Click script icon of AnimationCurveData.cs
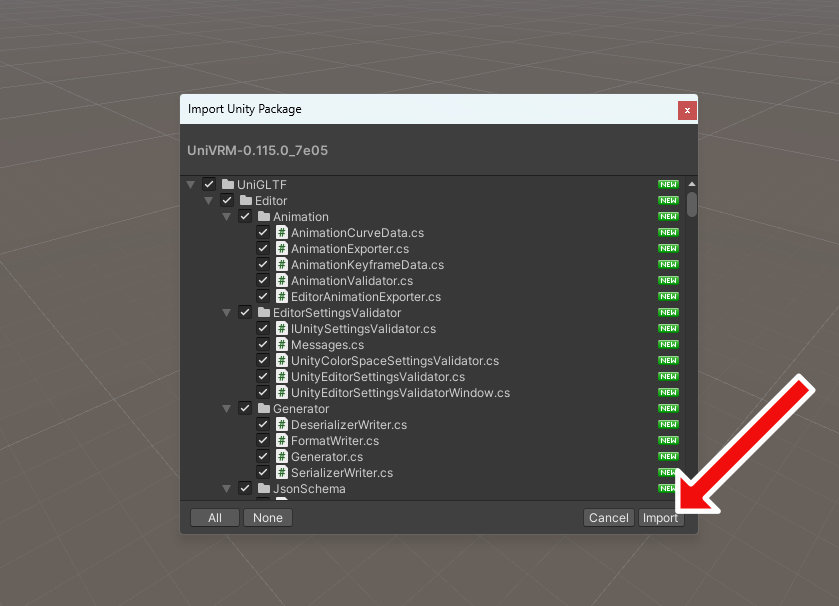 [282, 233]
